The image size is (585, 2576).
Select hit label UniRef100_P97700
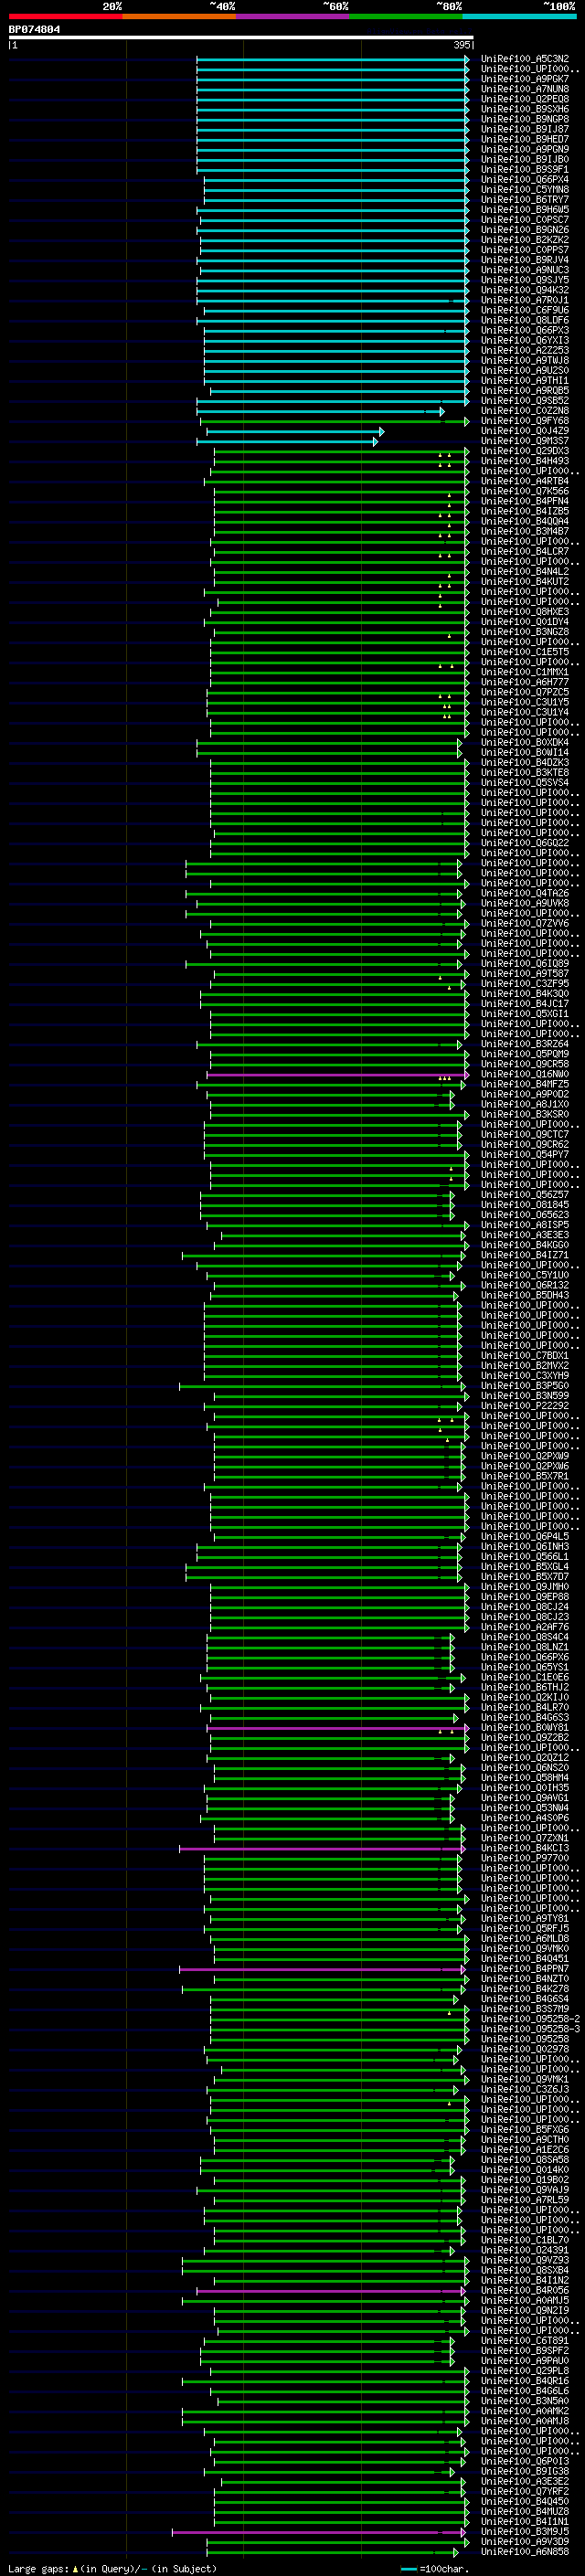tap(525, 1859)
